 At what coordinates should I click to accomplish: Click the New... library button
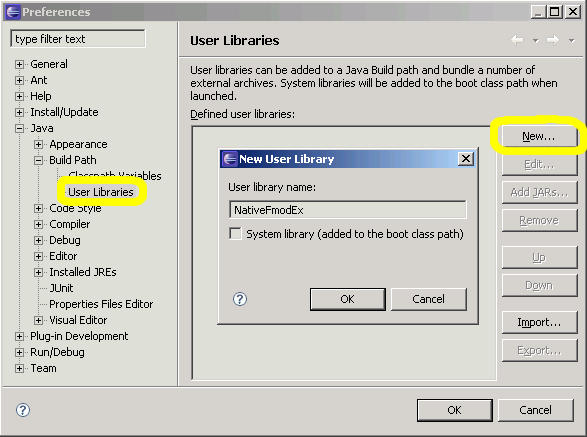(x=539, y=136)
